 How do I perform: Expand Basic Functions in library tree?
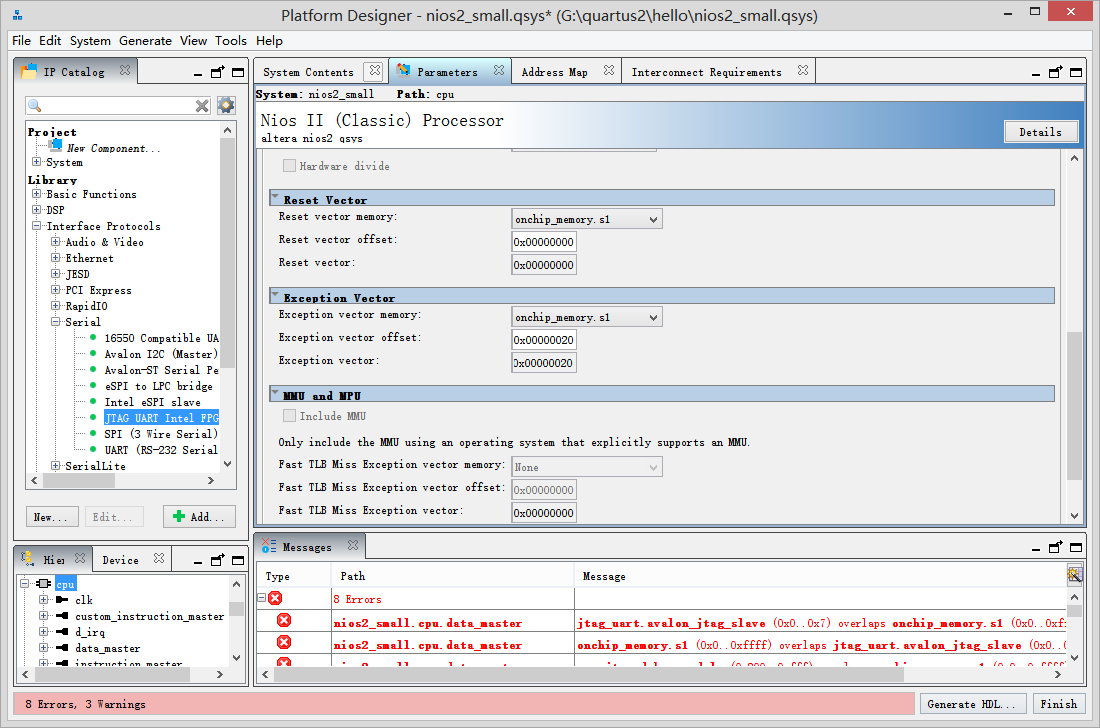(36, 194)
